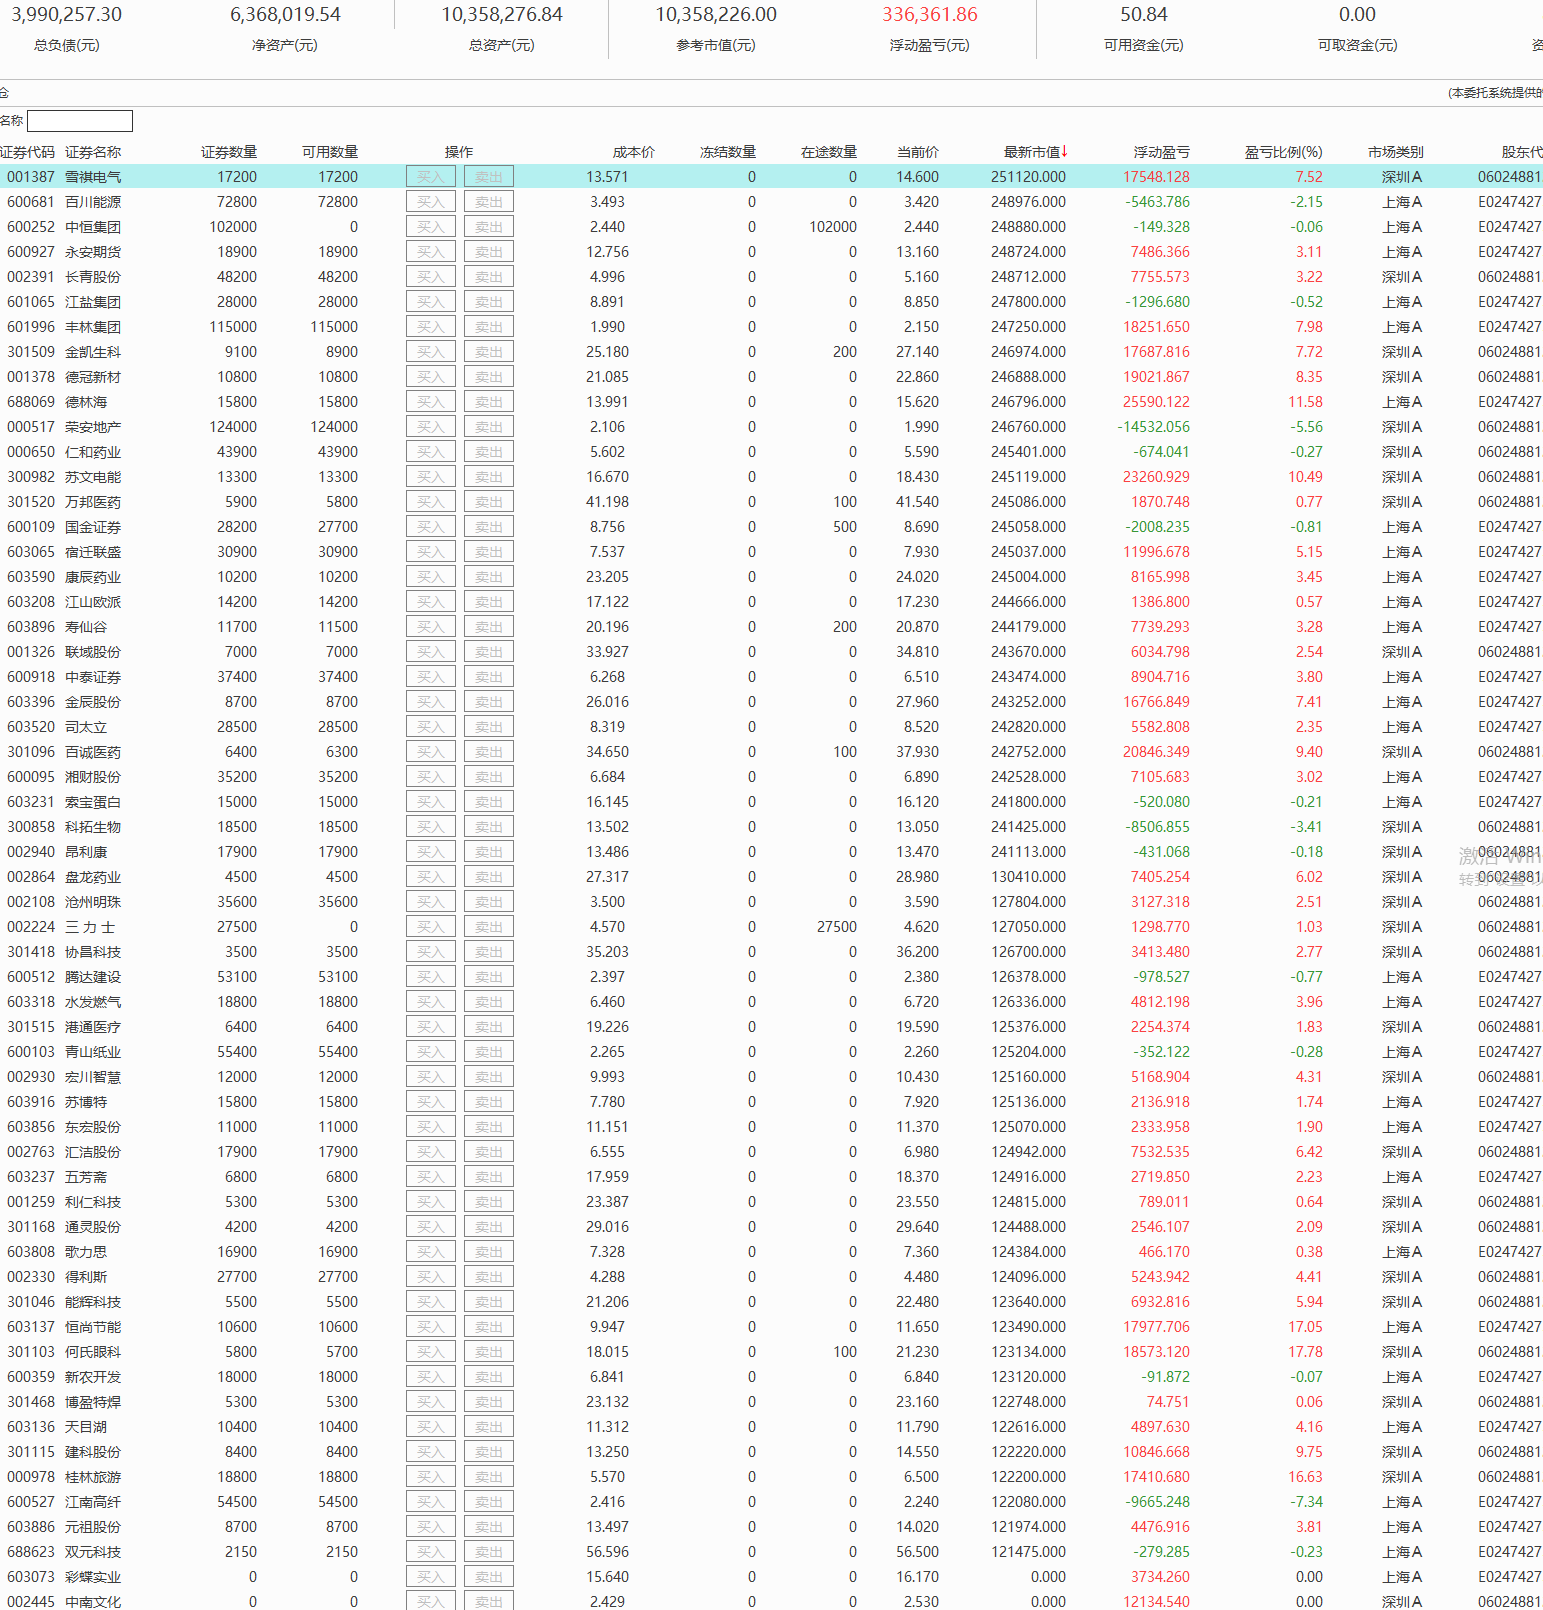Click the 净资产 value 6,368,019.54
The height and width of the screenshot is (1610, 1543).
tap(285, 15)
